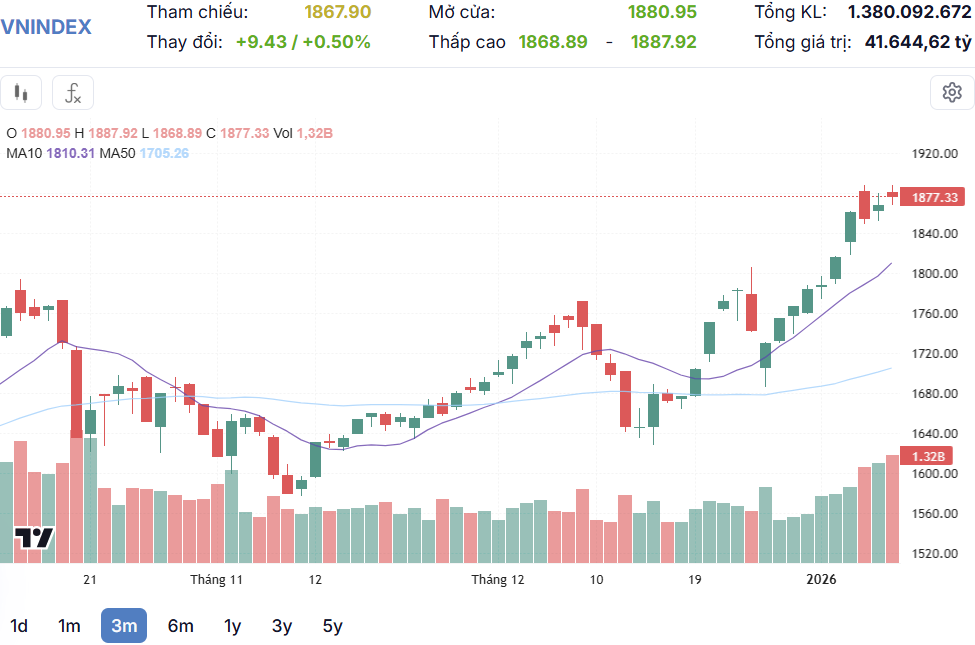Show the 5y chart range

coord(333,626)
